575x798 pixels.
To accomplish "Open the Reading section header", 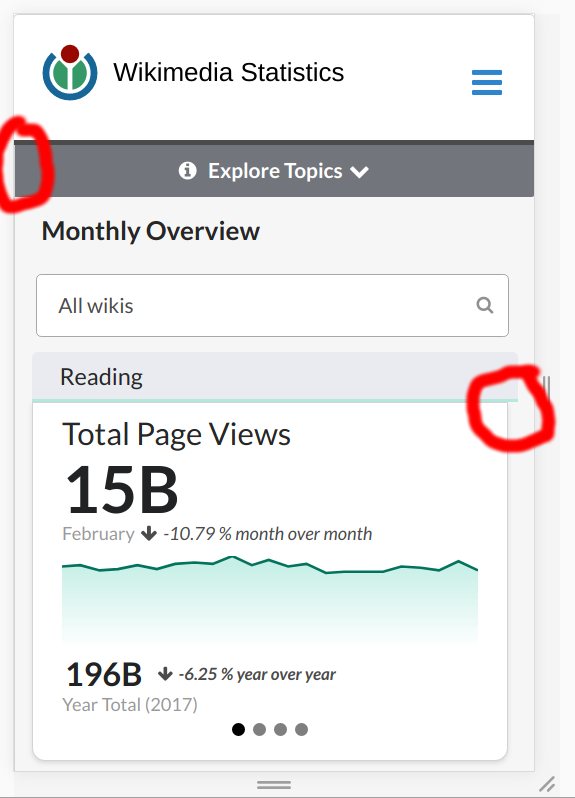I will (275, 377).
